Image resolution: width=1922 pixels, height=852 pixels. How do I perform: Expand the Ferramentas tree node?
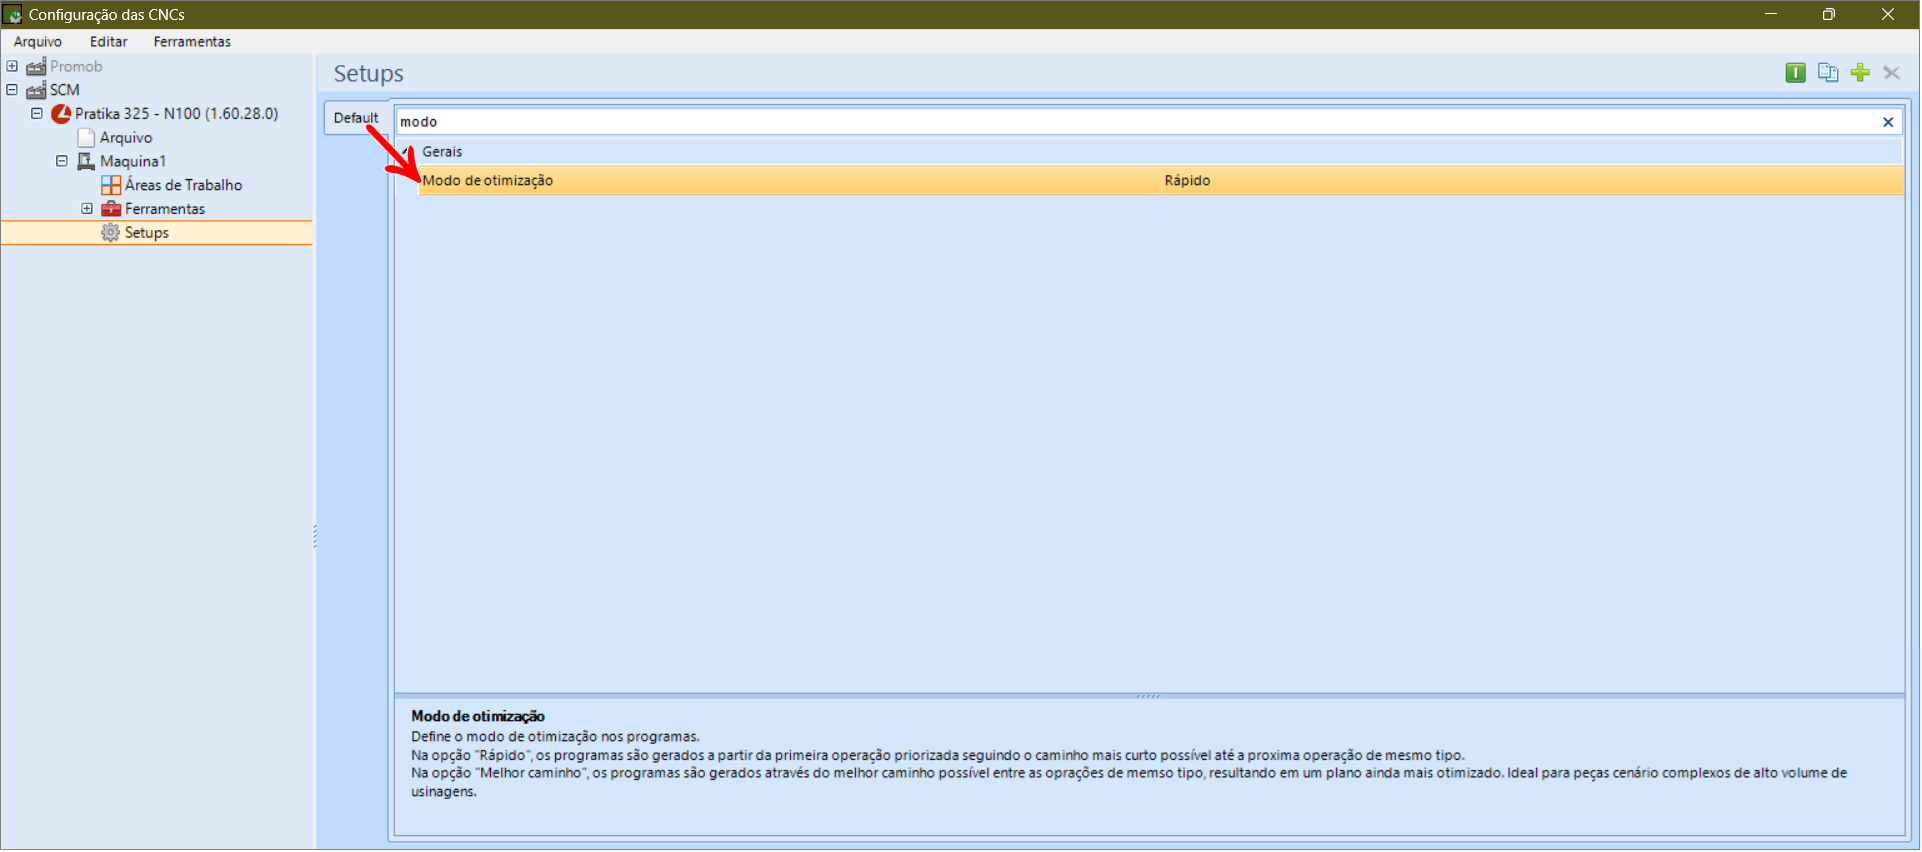[87, 209]
